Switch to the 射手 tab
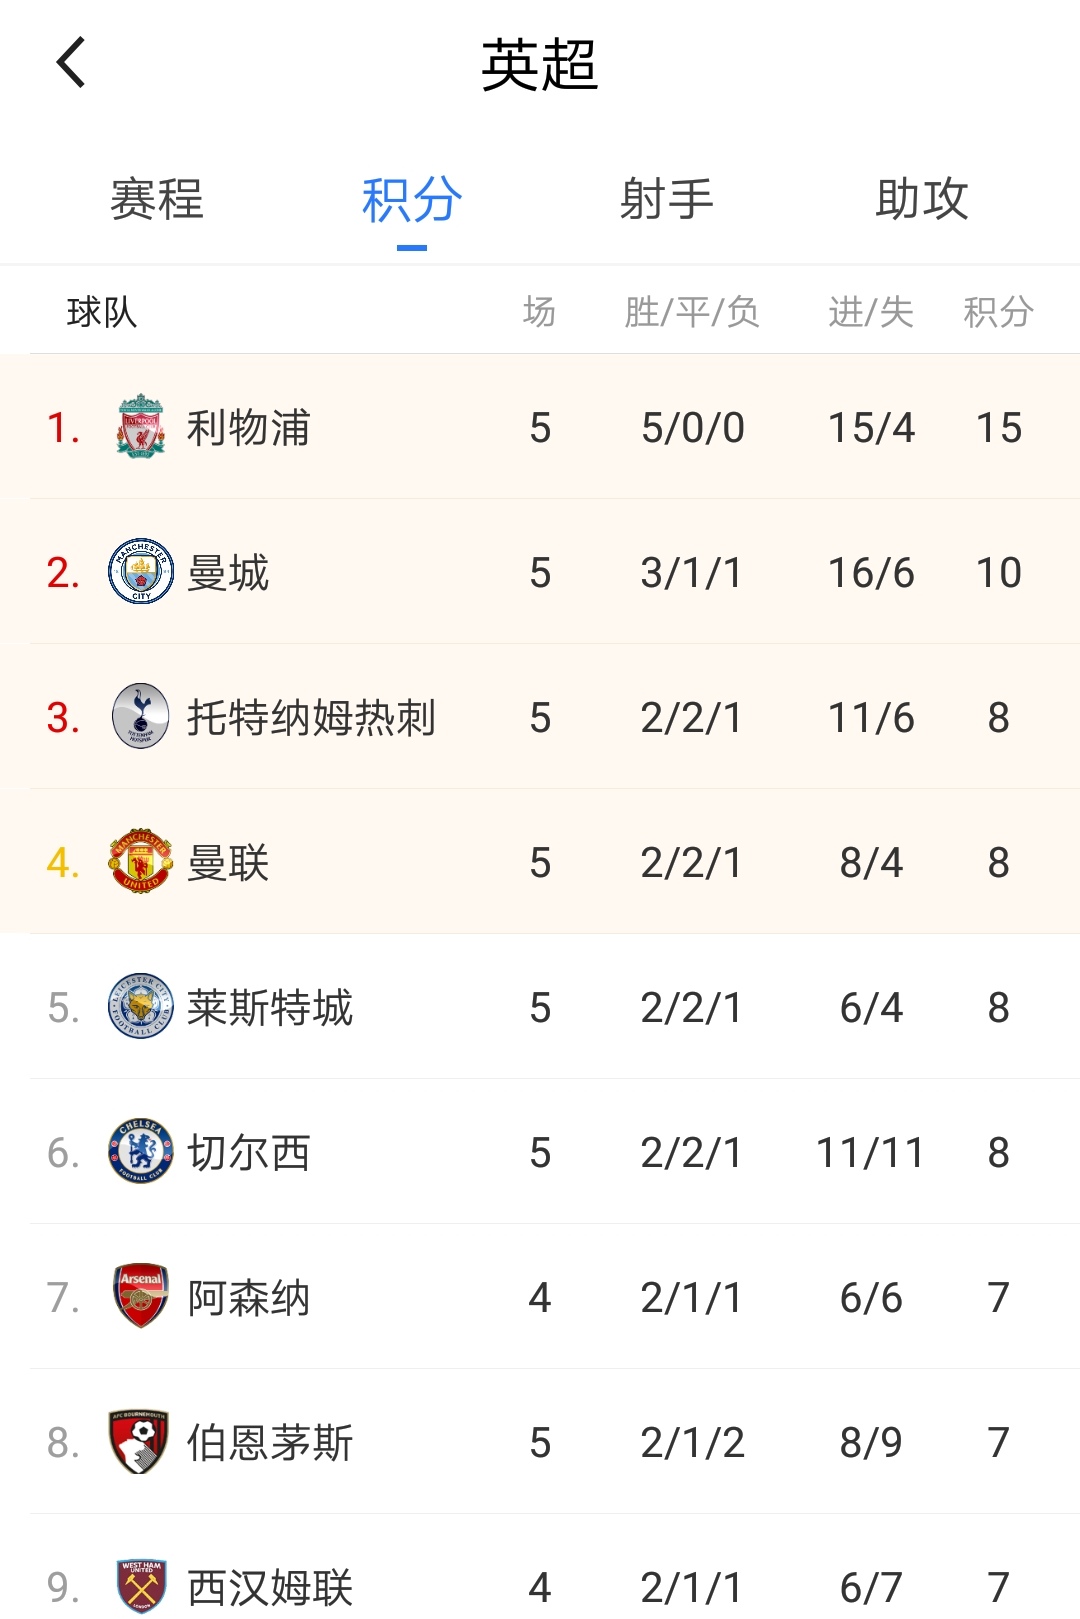The image size is (1080, 1619). pos(667,199)
